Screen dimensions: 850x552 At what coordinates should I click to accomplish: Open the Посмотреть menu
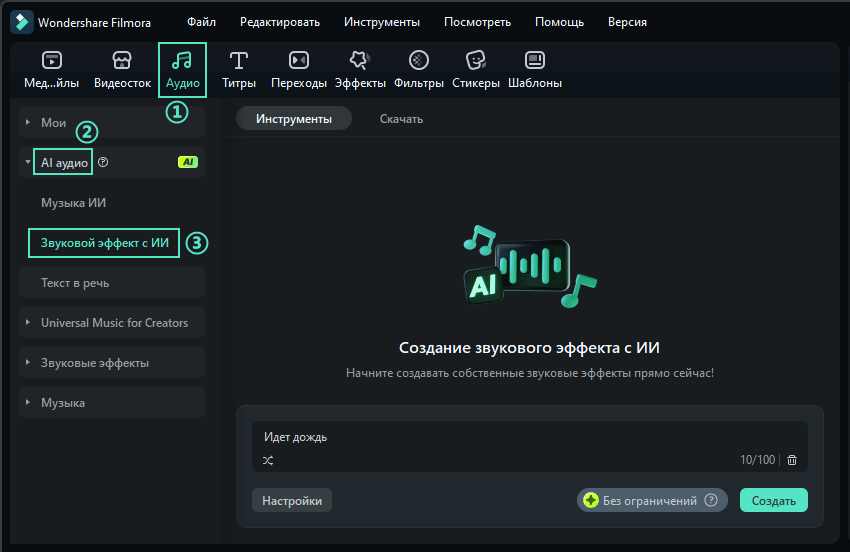coord(477,22)
